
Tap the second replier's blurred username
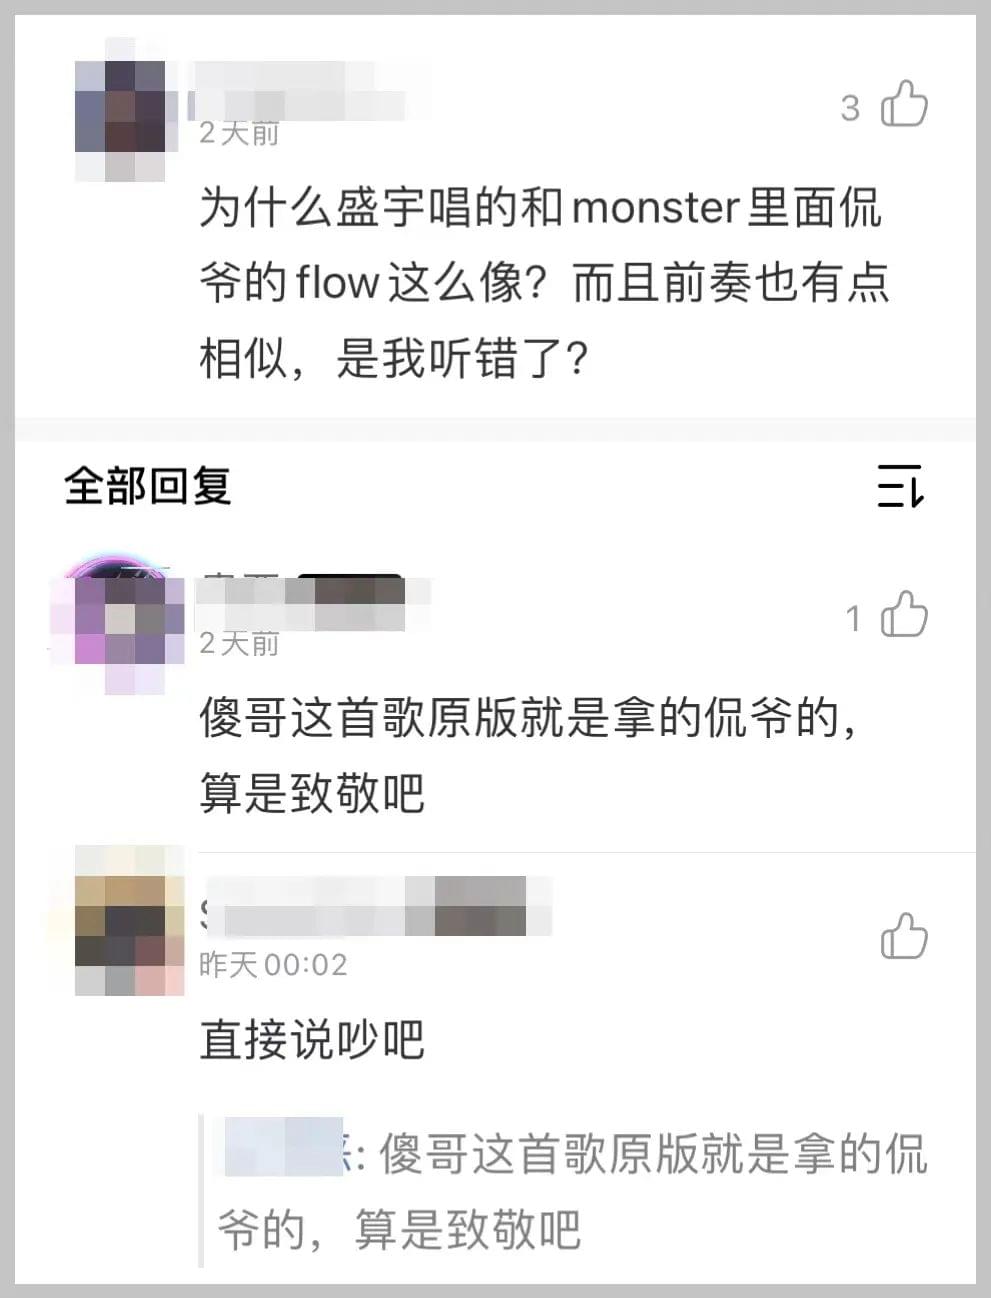(375, 905)
